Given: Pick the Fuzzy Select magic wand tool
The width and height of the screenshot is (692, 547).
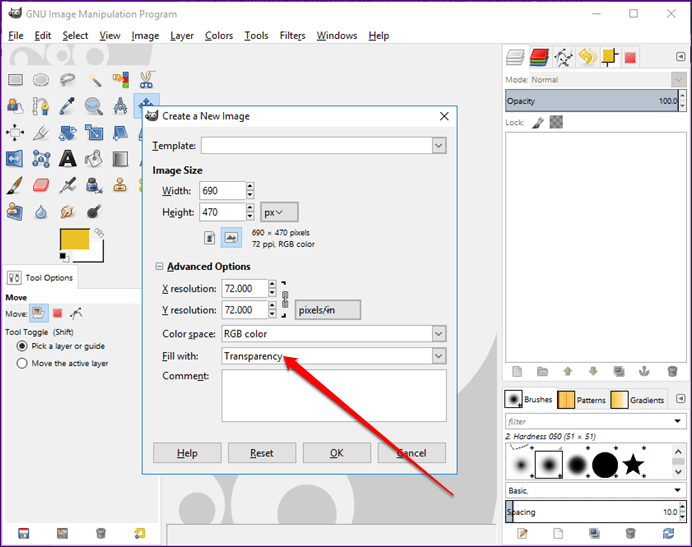Looking at the screenshot, I should pos(94,80).
